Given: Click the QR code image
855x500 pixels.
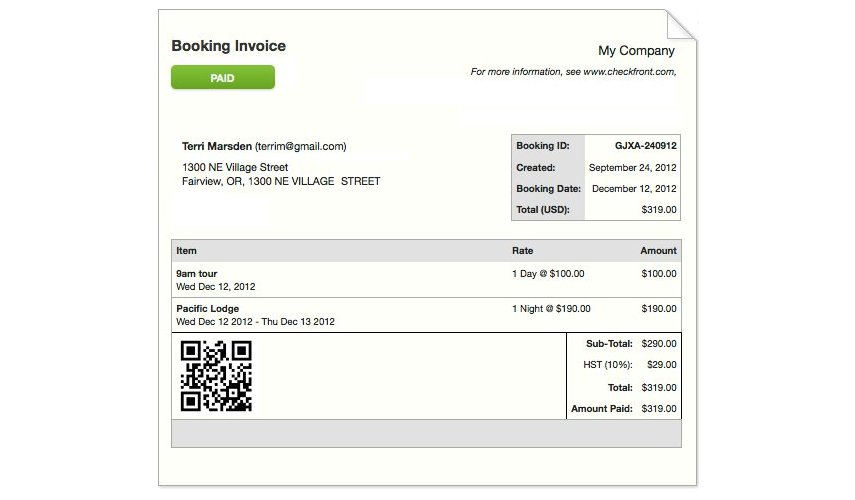Looking at the screenshot, I should 216,376.
